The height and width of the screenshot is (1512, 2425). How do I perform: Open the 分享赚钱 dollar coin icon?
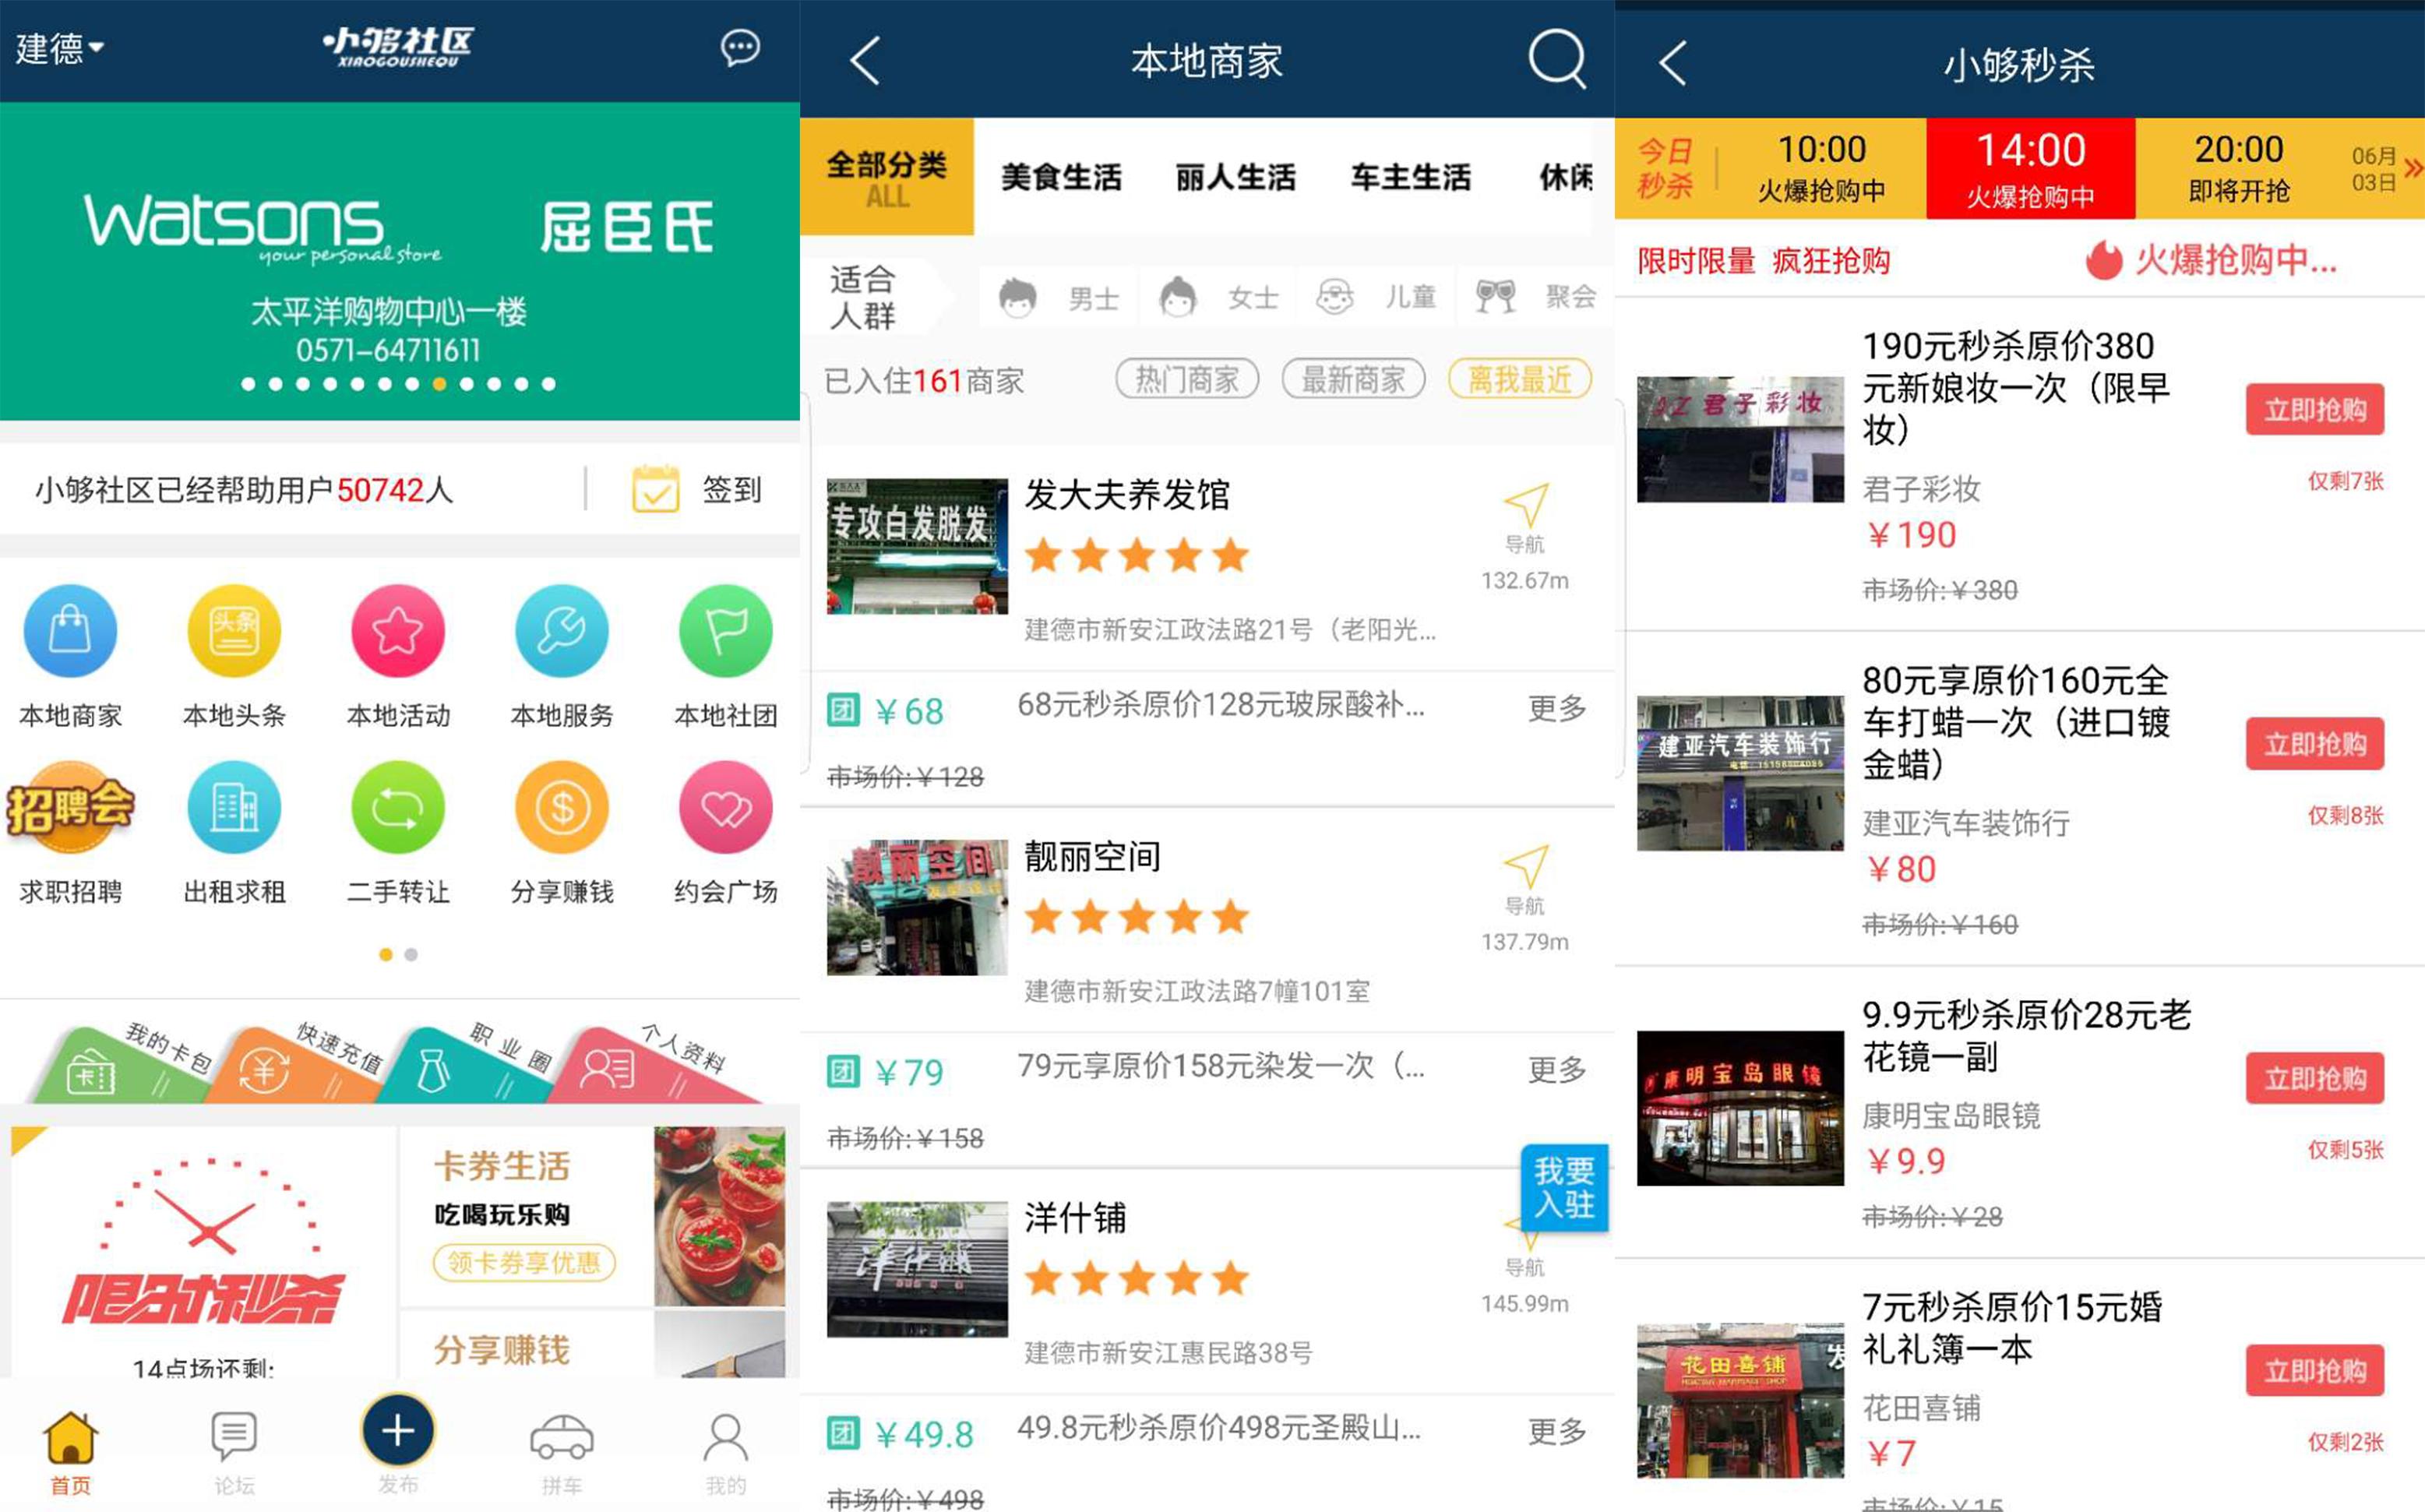click(x=561, y=808)
